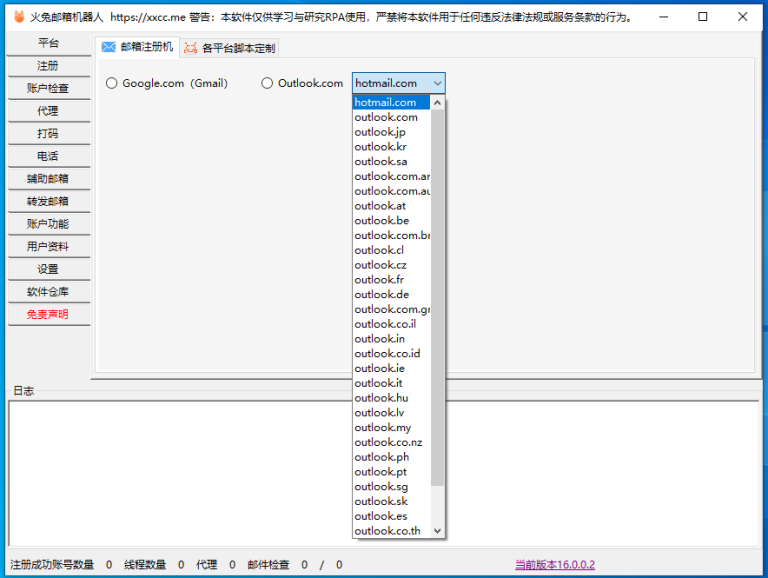The width and height of the screenshot is (768, 578).
Task: Select outlook.hu from the list
Action: tap(391, 398)
